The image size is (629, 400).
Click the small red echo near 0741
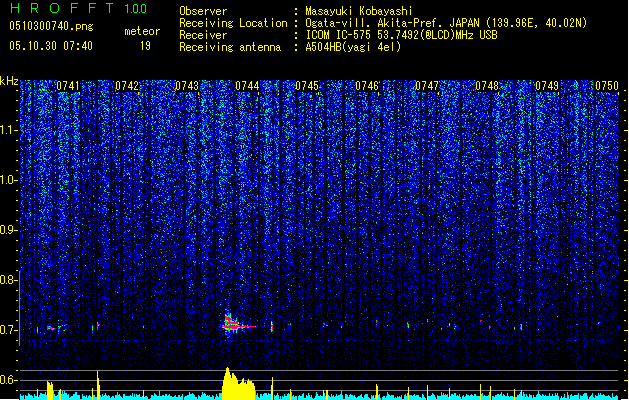(51, 328)
